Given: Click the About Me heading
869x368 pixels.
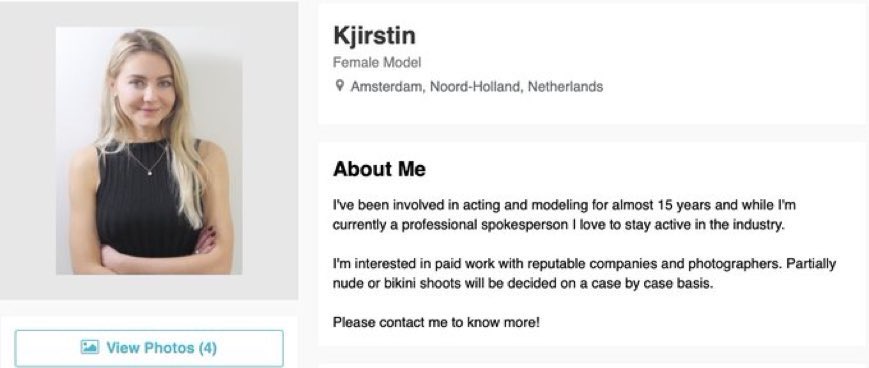Looking at the screenshot, I should pyautogui.click(x=379, y=169).
